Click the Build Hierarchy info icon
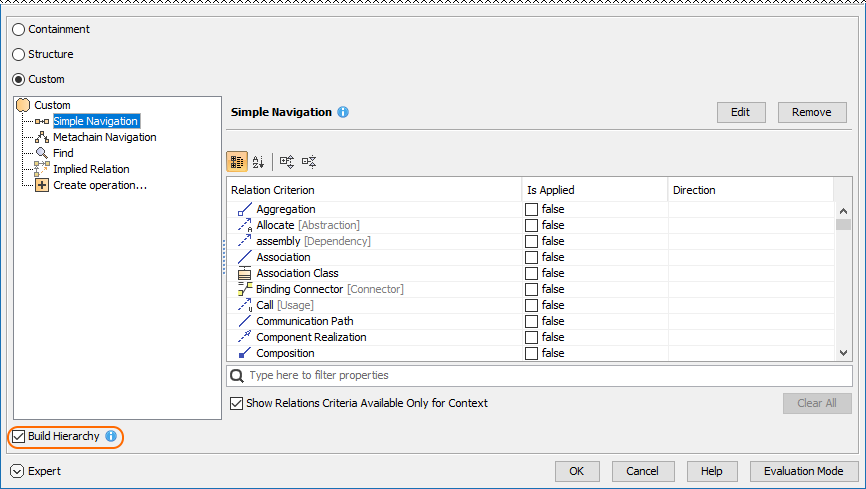This screenshot has height=489, width=866. pos(111,437)
